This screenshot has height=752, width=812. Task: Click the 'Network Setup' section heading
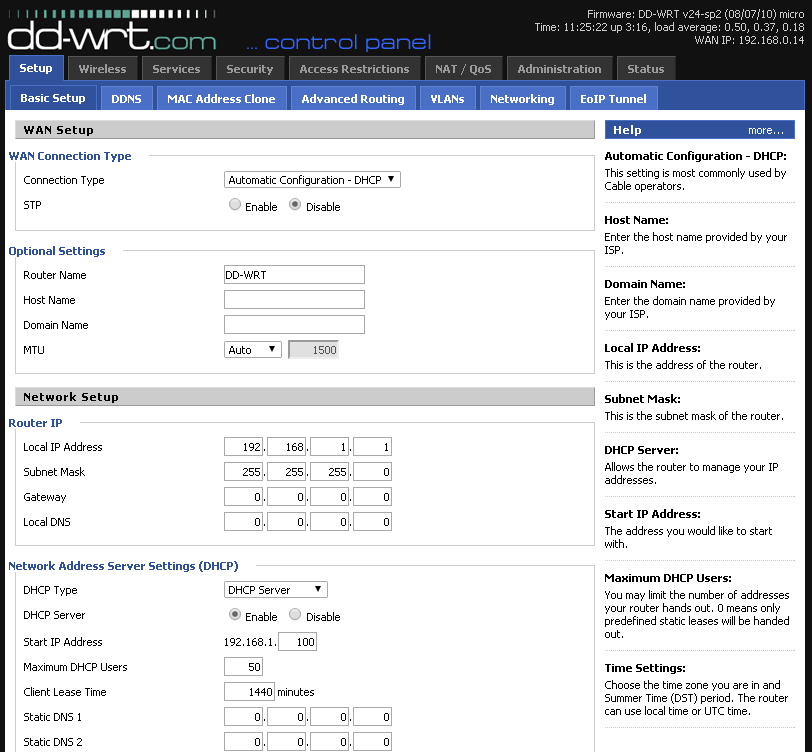coord(71,397)
